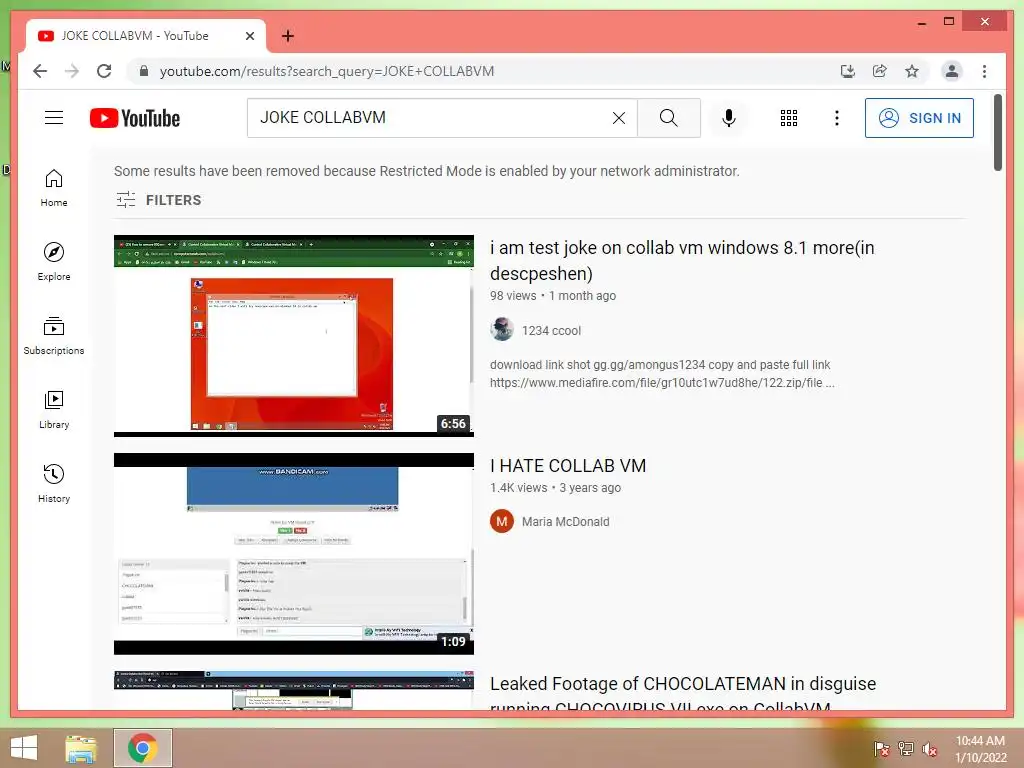The image size is (1024, 768).
Task: Open the Windows Start button
Action: coord(24,748)
